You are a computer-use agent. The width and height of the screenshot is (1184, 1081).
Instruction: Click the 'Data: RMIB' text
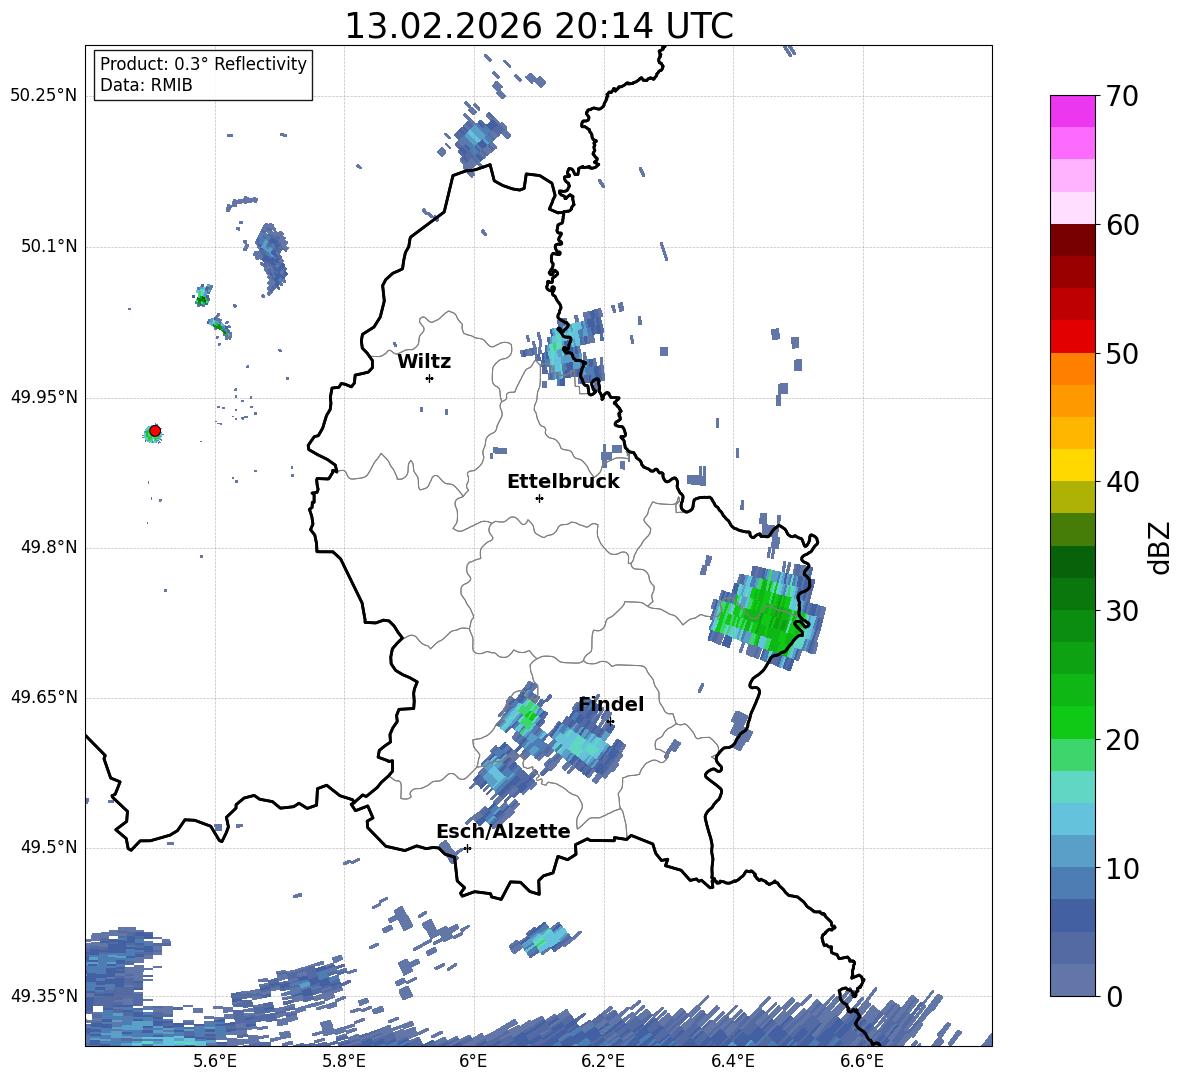(146, 85)
